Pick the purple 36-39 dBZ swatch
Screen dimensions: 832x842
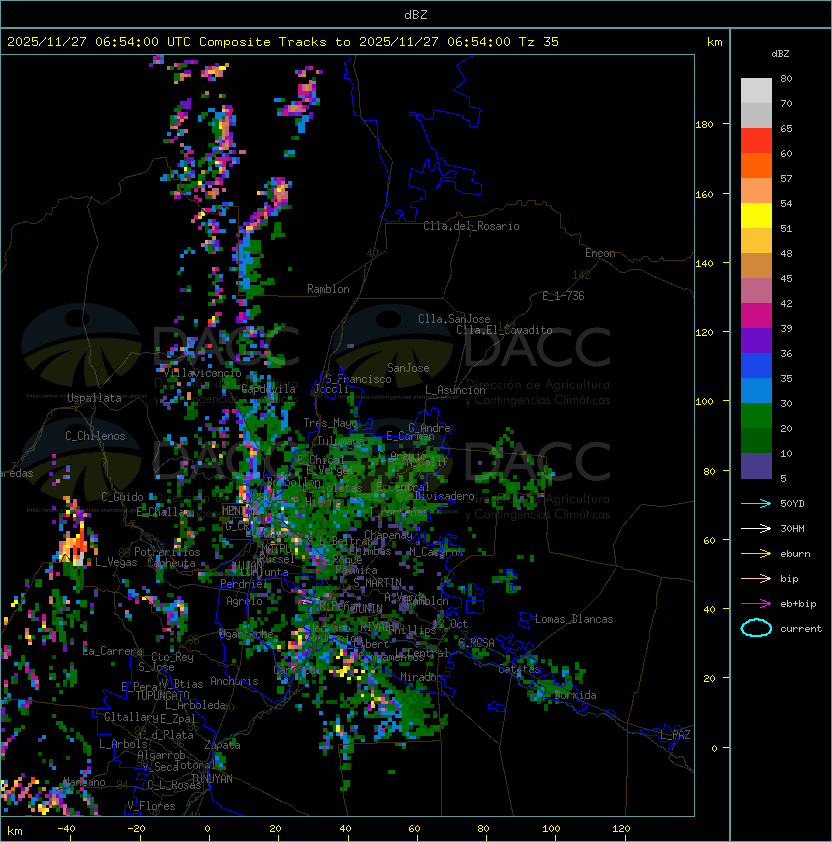coord(756,341)
